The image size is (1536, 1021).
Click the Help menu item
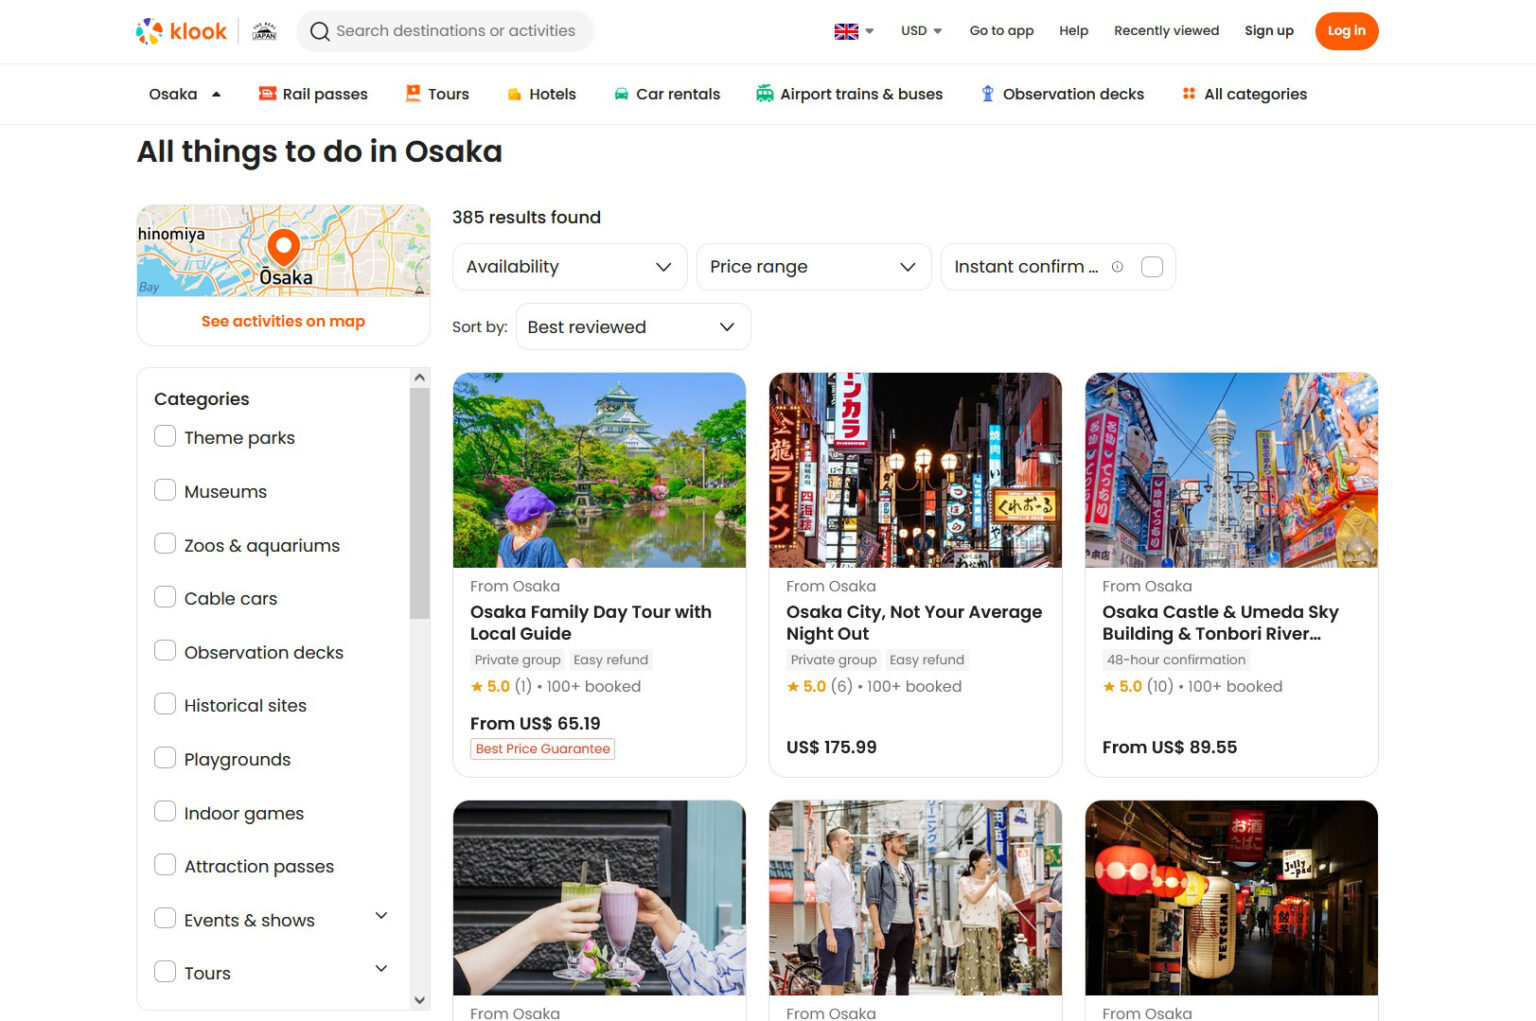click(x=1073, y=31)
